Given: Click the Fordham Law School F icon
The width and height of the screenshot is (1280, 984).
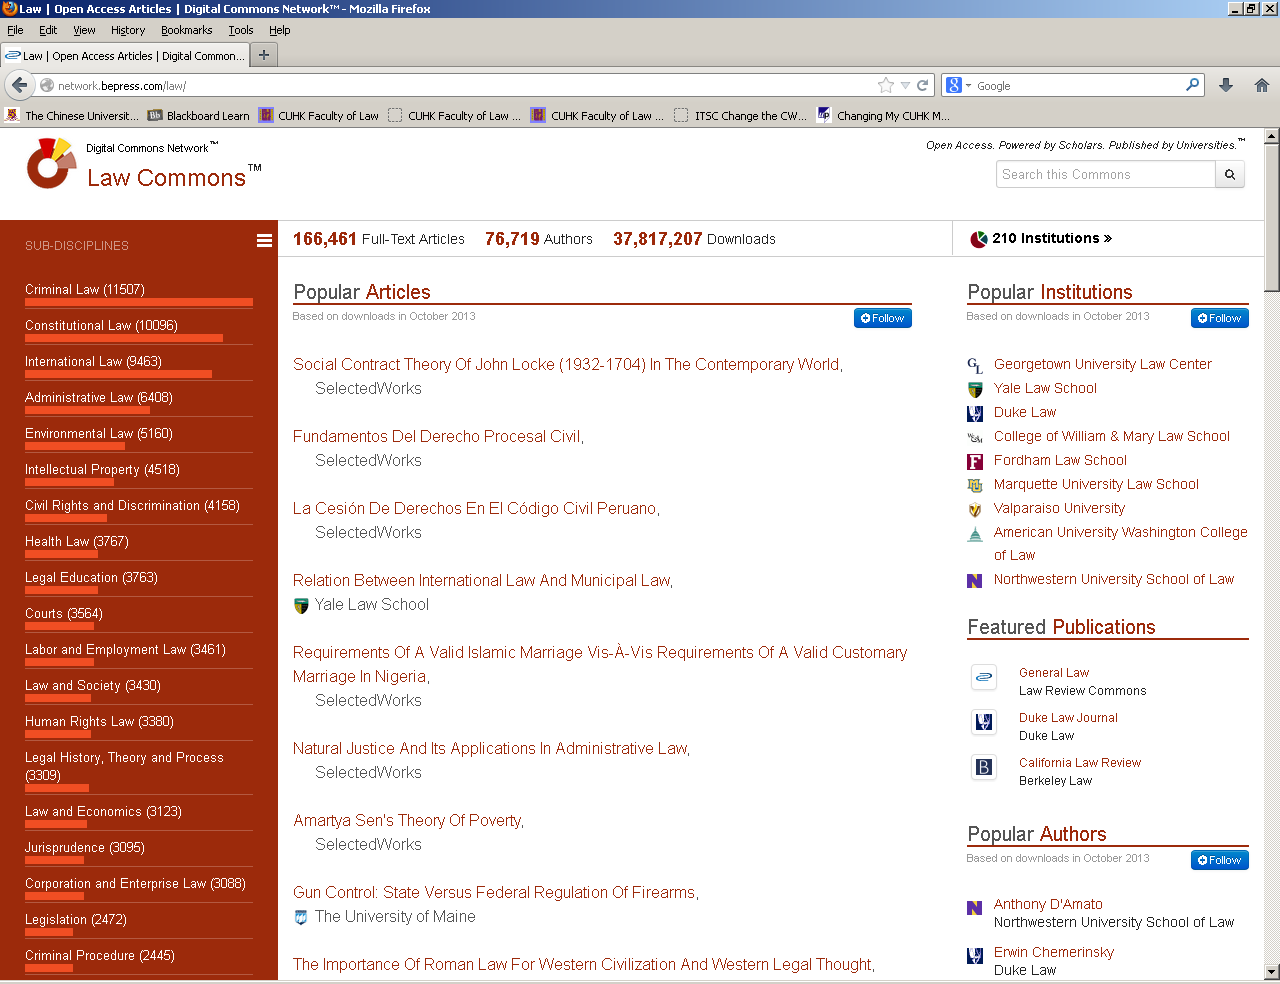Looking at the screenshot, I should (974, 462).
